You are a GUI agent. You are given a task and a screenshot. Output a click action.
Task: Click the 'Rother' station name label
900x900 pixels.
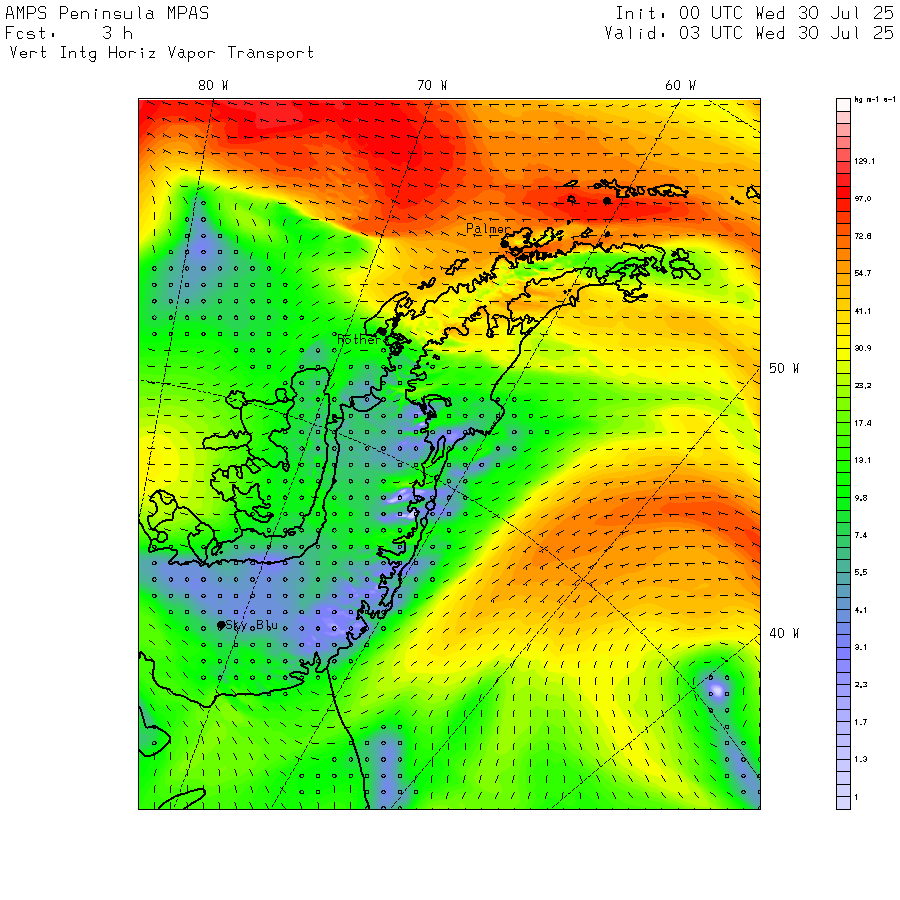click(359, 340)
